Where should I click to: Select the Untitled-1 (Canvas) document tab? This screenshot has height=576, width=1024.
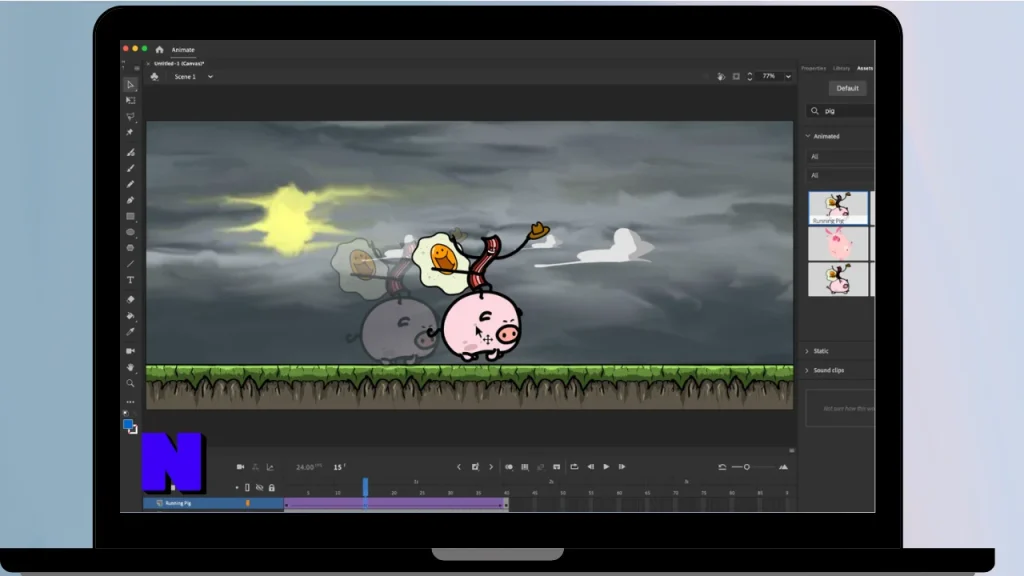pyautogui.click(x=179, y=63)
